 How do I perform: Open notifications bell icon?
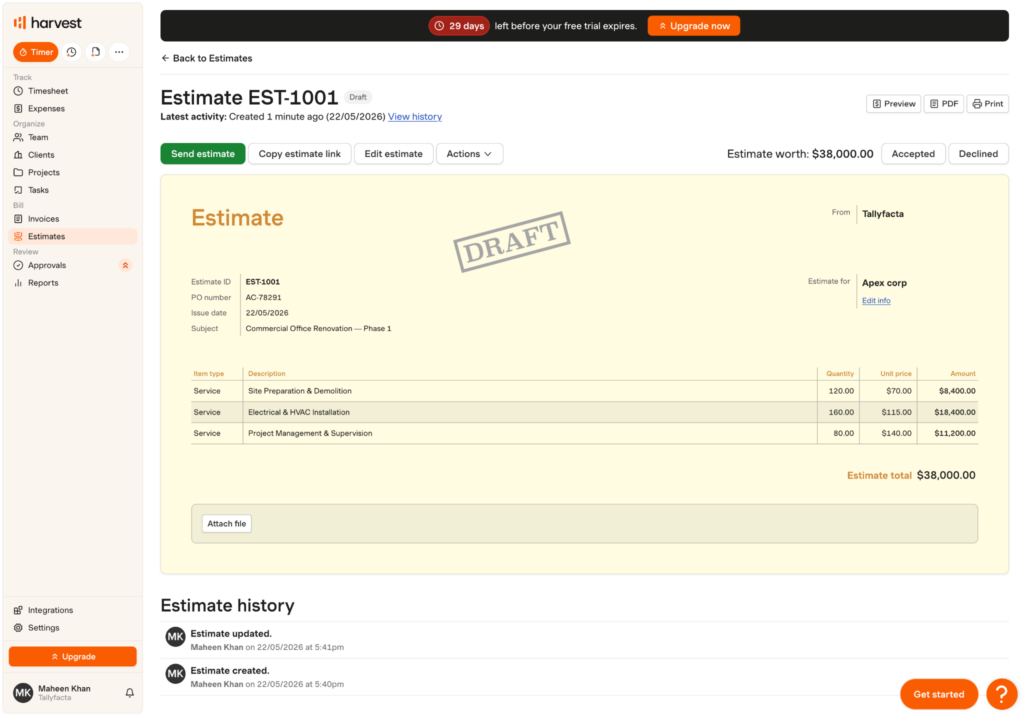[129, 692]
